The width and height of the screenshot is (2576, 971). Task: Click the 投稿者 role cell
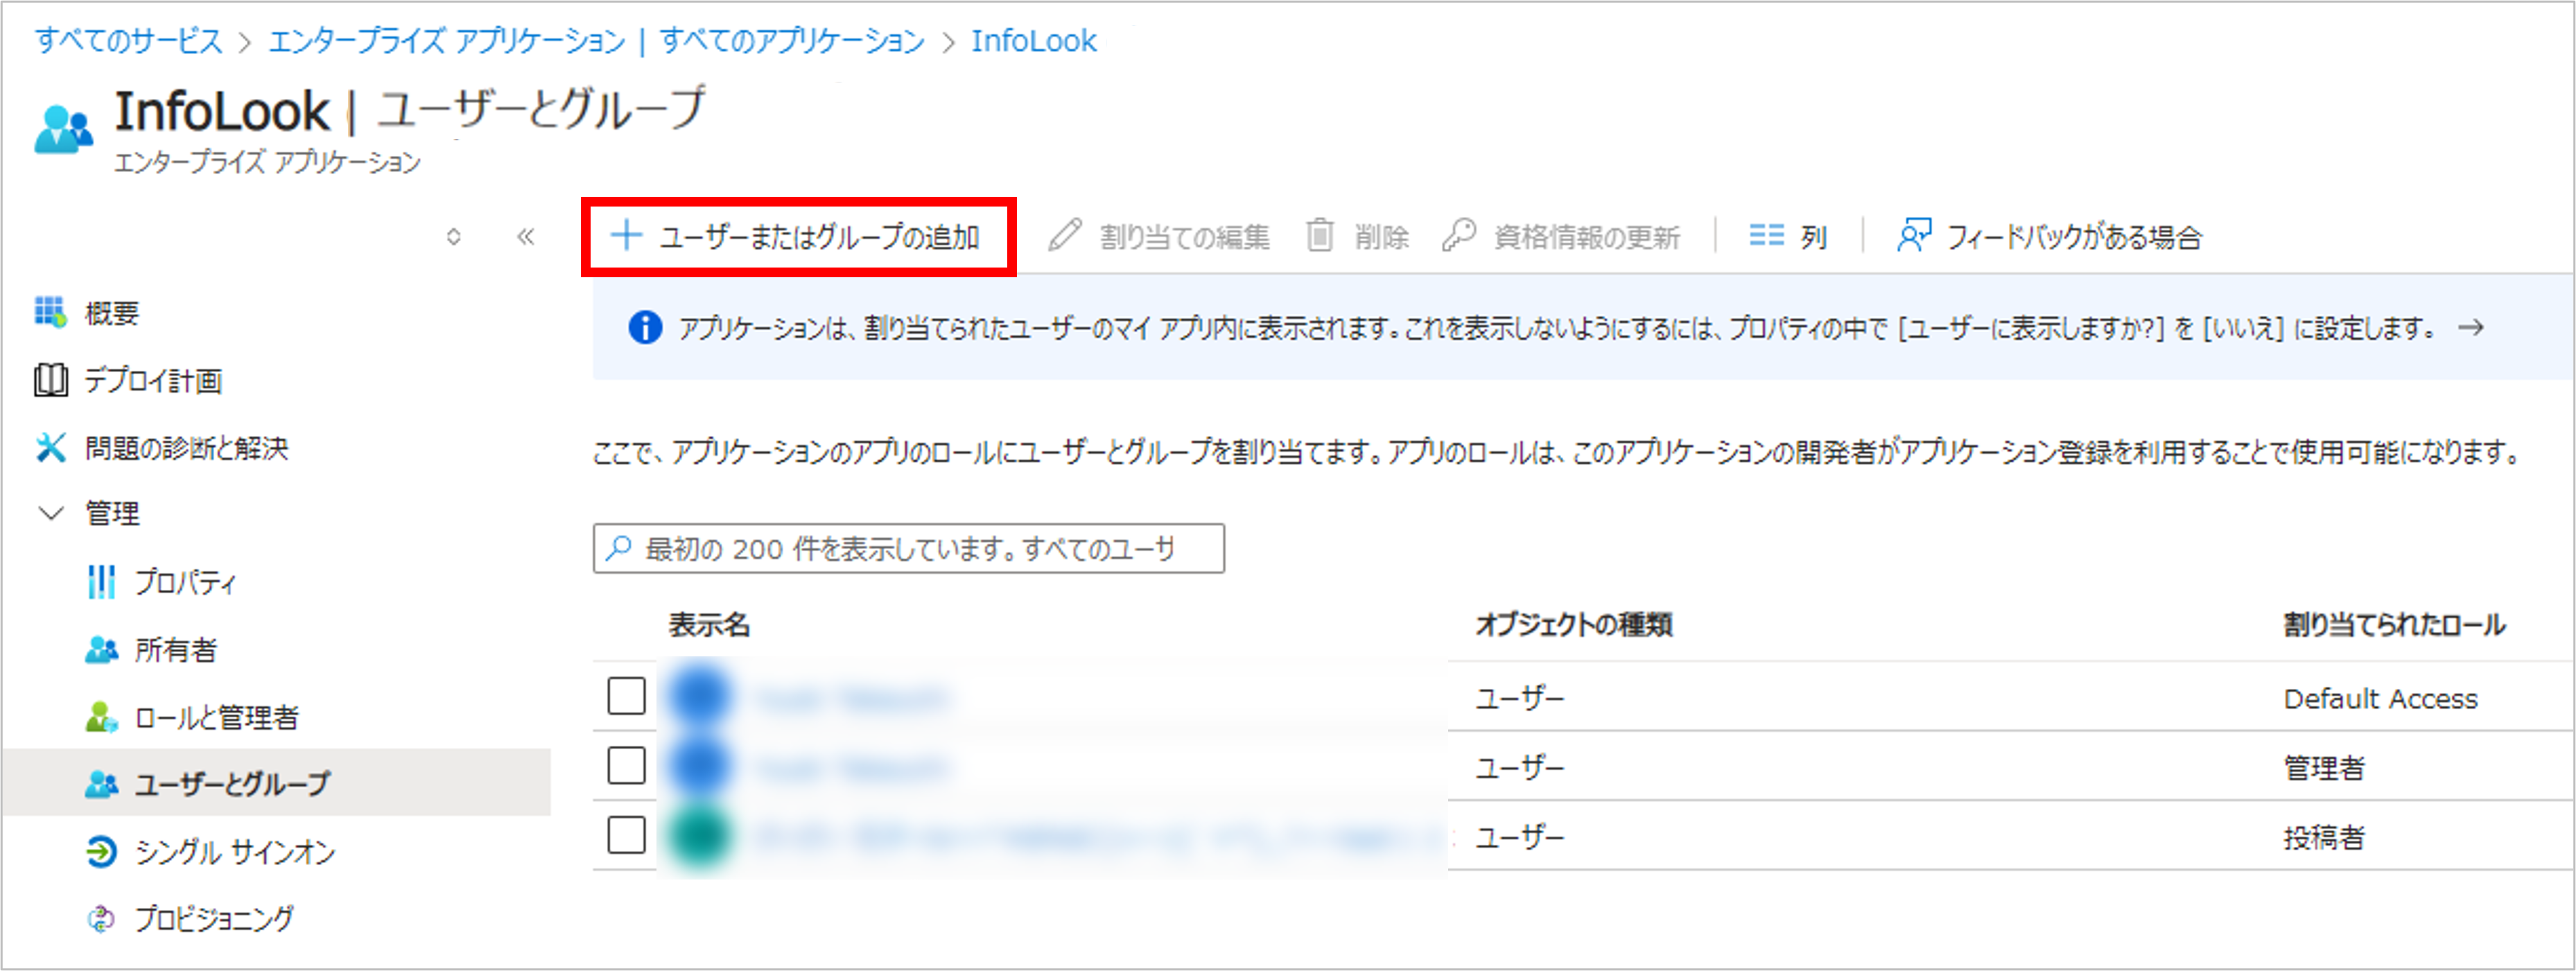pos(2325,837)
